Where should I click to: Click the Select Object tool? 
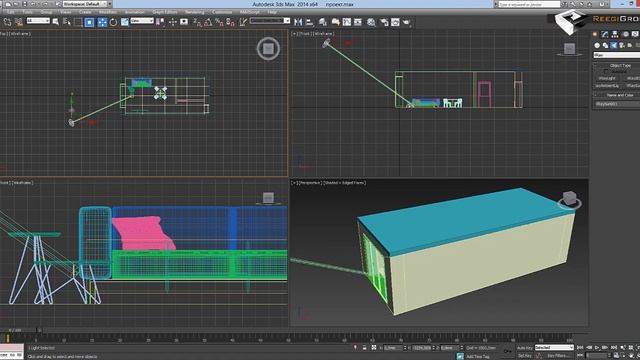tap(56, 22)
